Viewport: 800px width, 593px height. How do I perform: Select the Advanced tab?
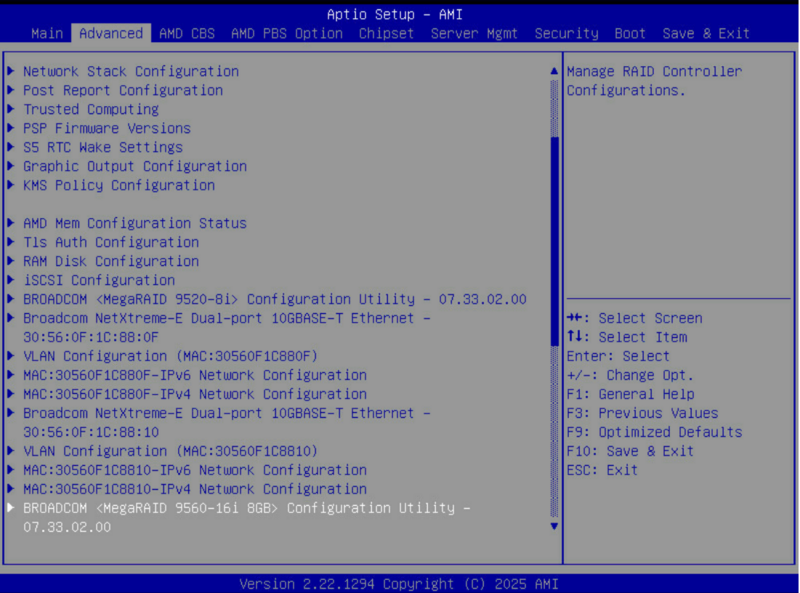coord(111,34)
